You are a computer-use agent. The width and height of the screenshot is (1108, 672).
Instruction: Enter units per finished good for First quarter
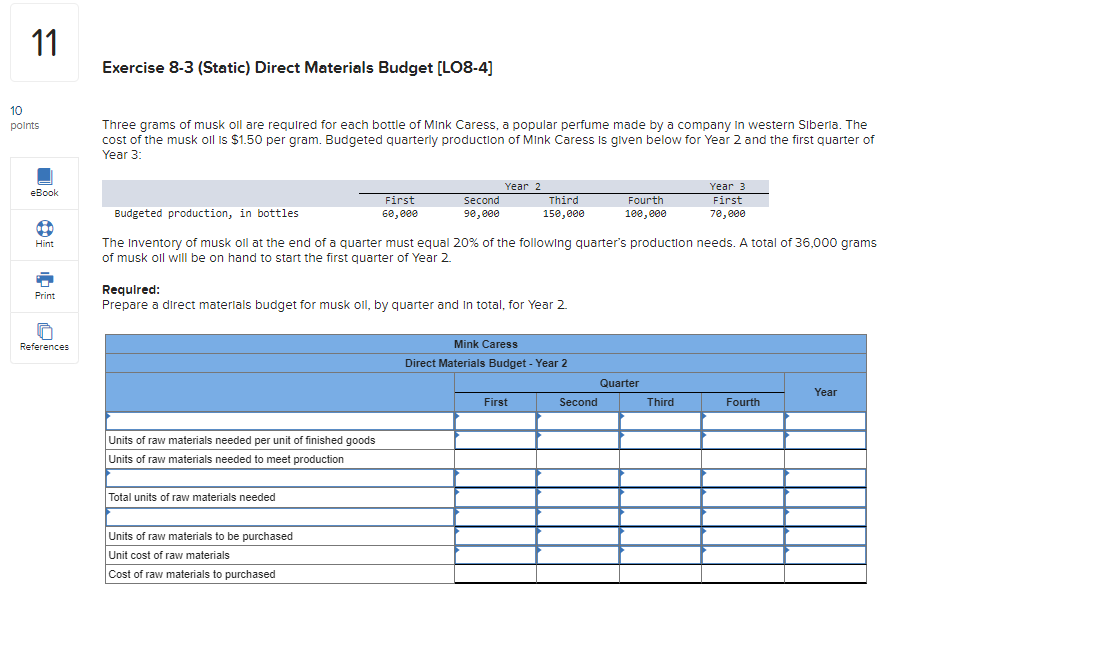pyautogui.click(x=495, y=440)
